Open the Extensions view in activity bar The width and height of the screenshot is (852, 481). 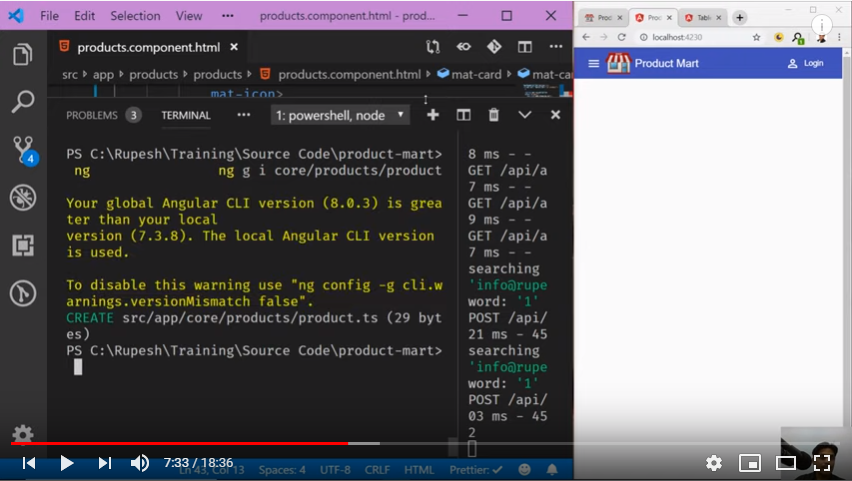[22, 245]
